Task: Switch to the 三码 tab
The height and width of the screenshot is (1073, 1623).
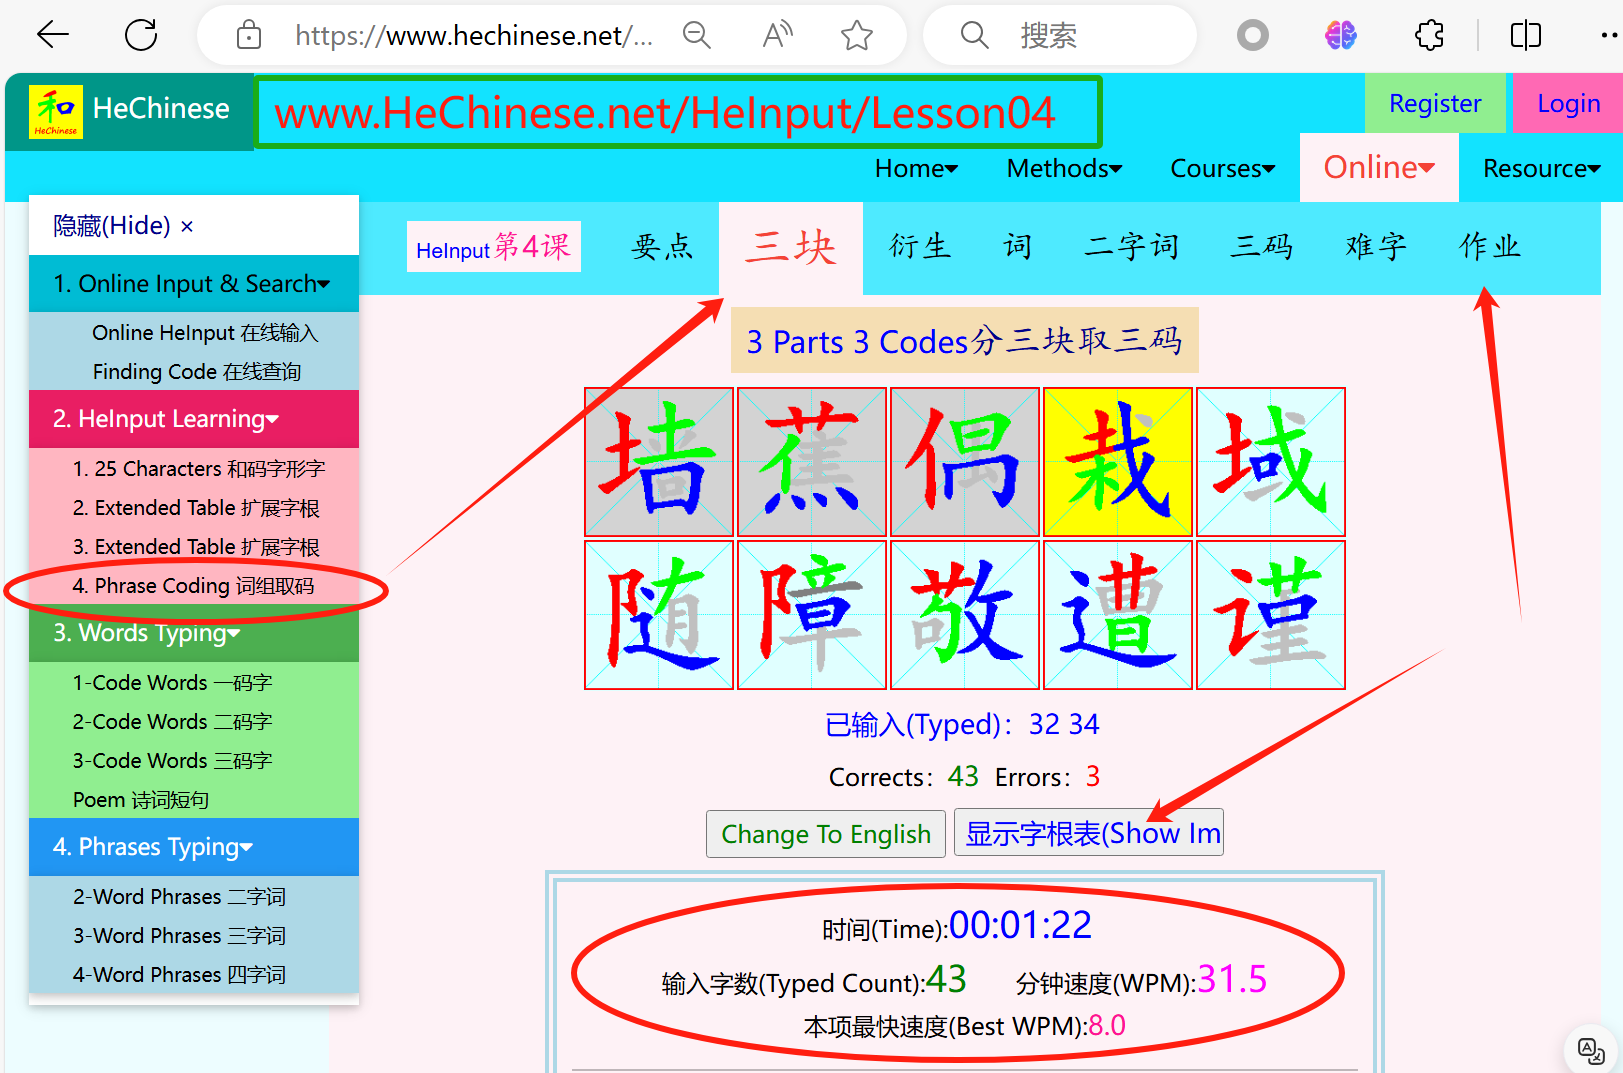Action: pos(1262,246)
